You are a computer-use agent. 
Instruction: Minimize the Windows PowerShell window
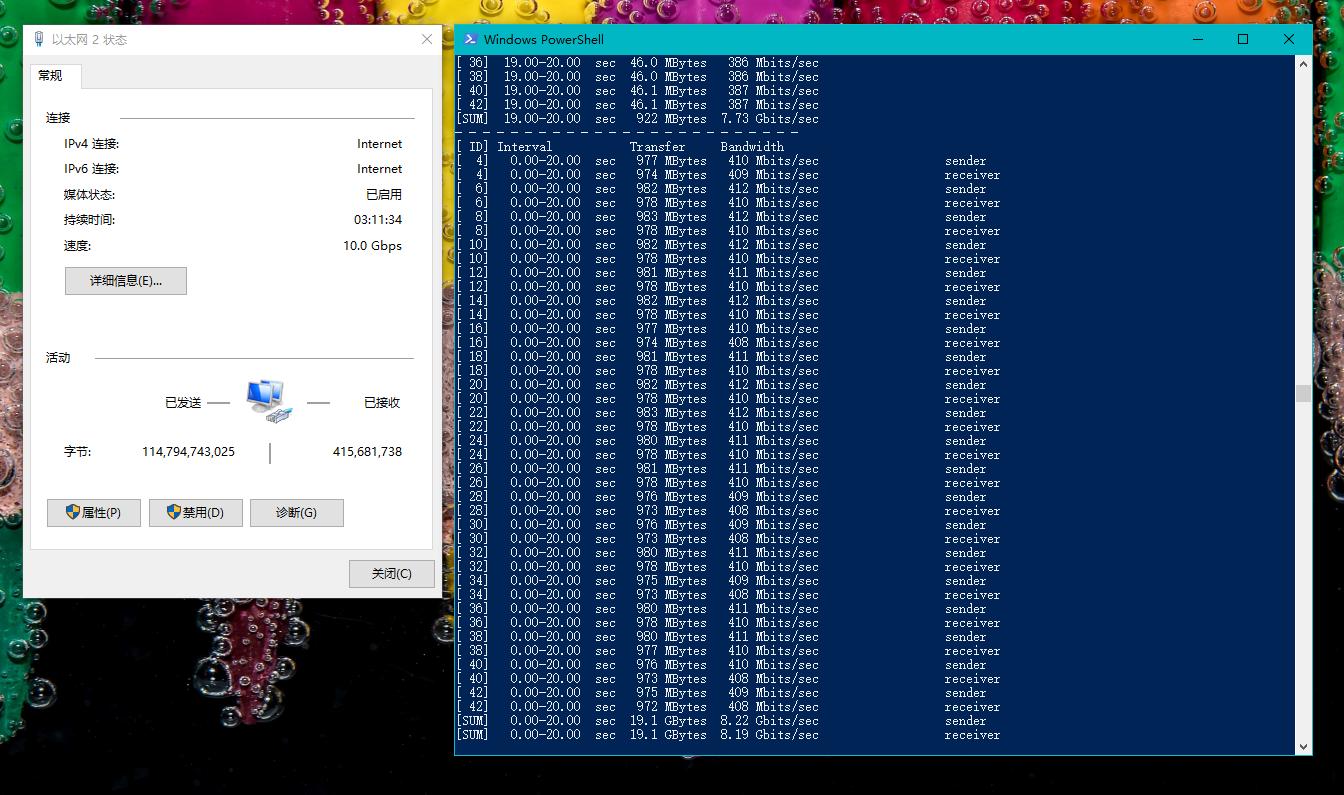[x=1198, y=40]
